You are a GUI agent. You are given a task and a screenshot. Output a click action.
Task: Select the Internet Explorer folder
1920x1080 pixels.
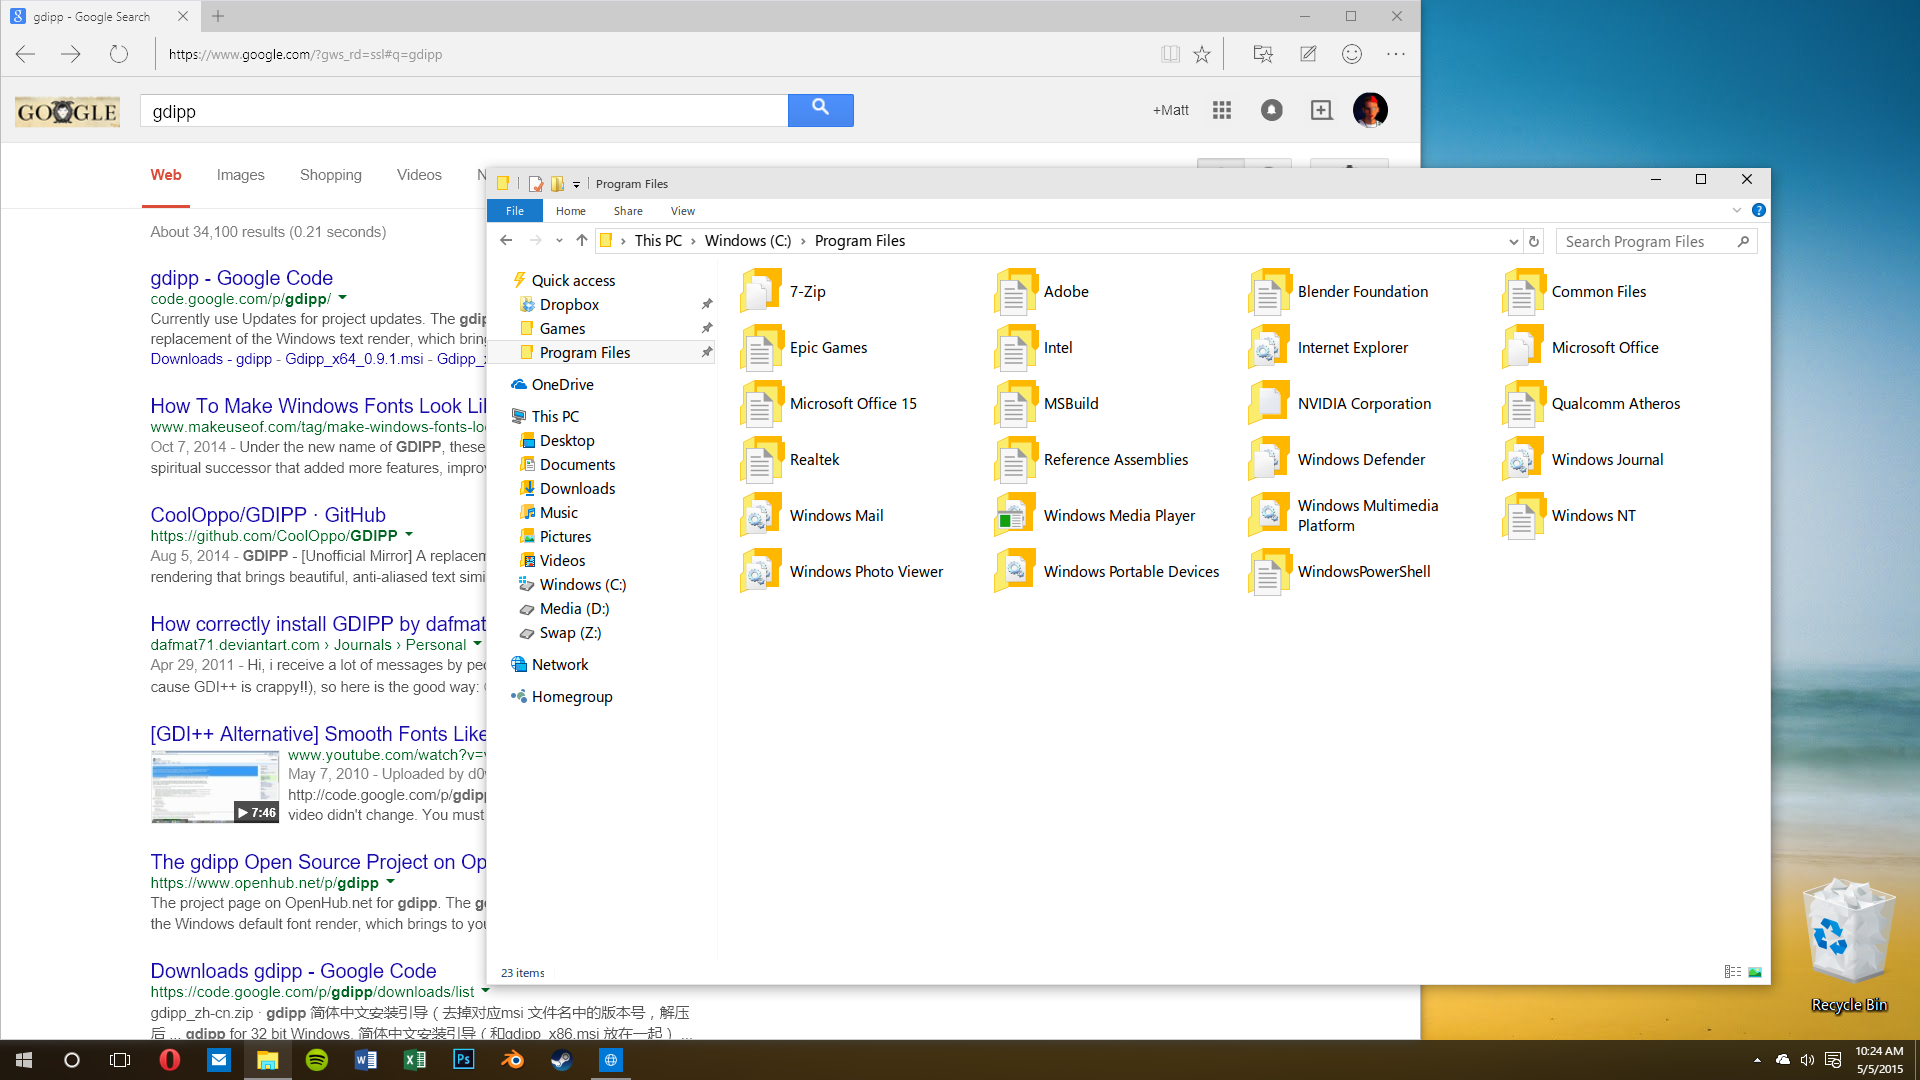[x=1328, y=348]
